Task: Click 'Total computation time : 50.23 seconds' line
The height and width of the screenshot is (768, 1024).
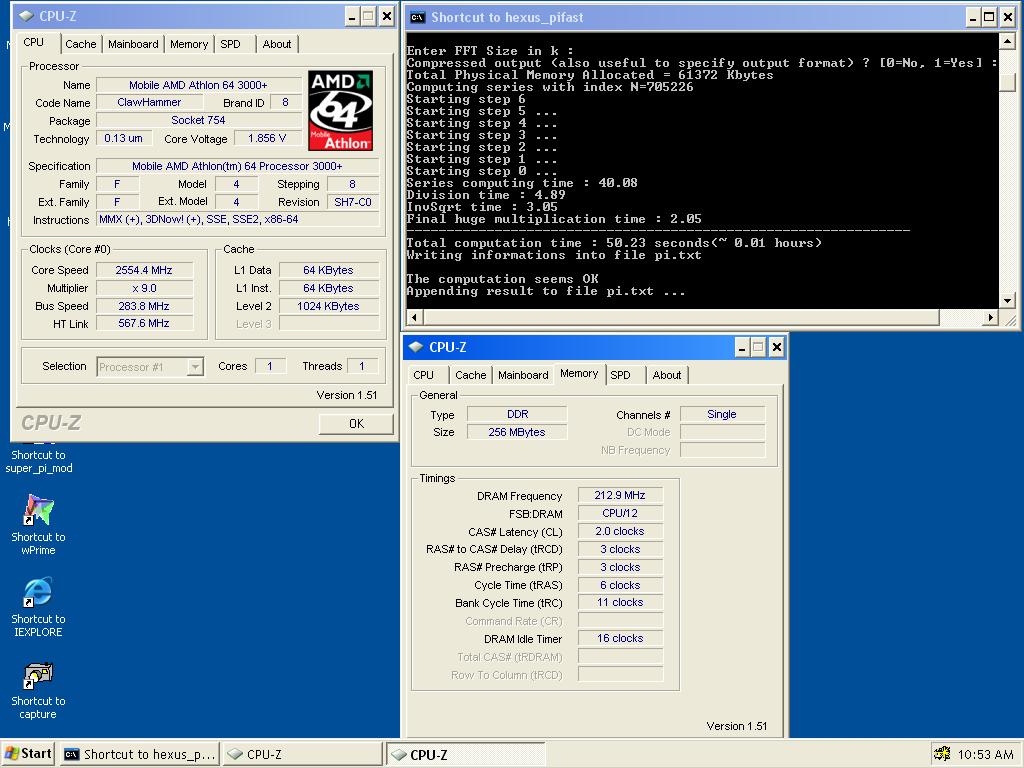Action: pyautogui.click(x=614, y=243)
